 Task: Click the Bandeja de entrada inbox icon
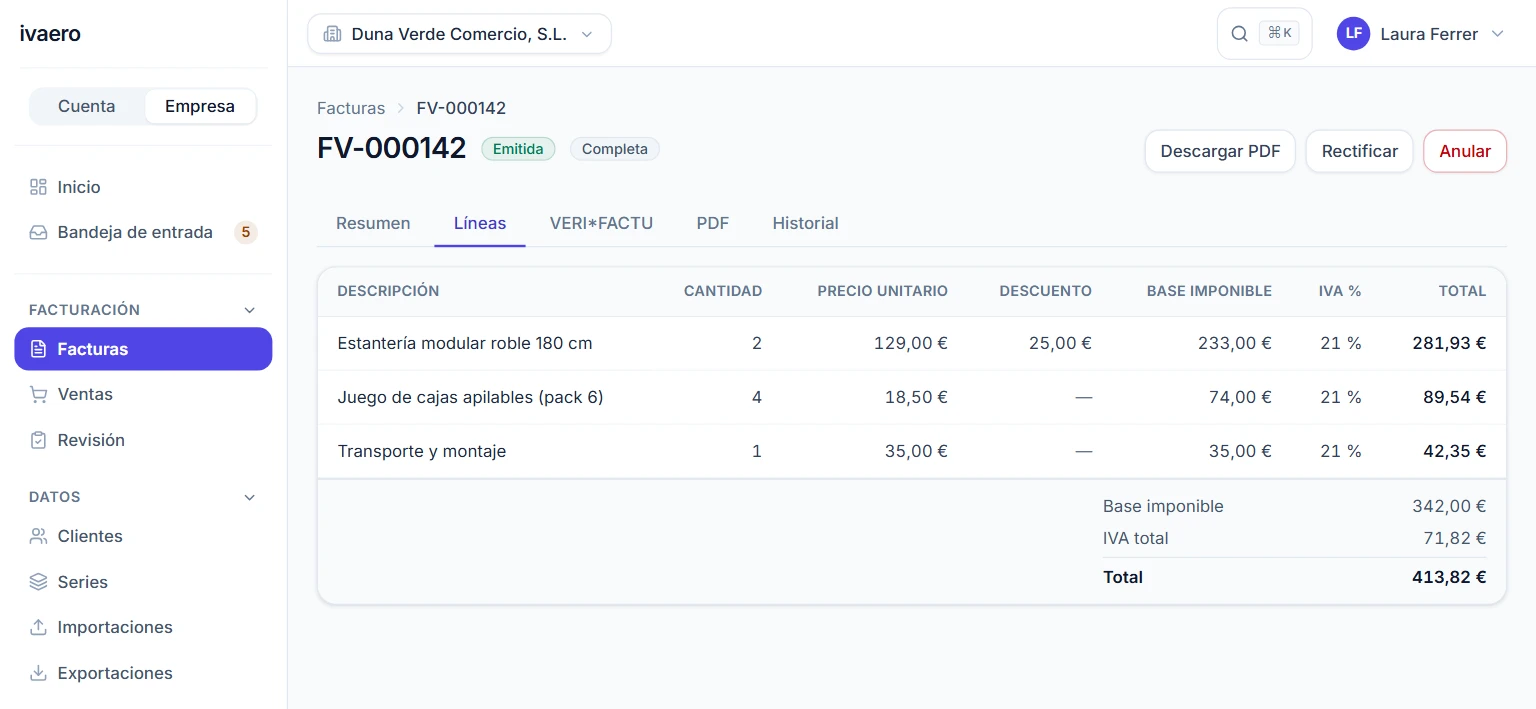38,232
